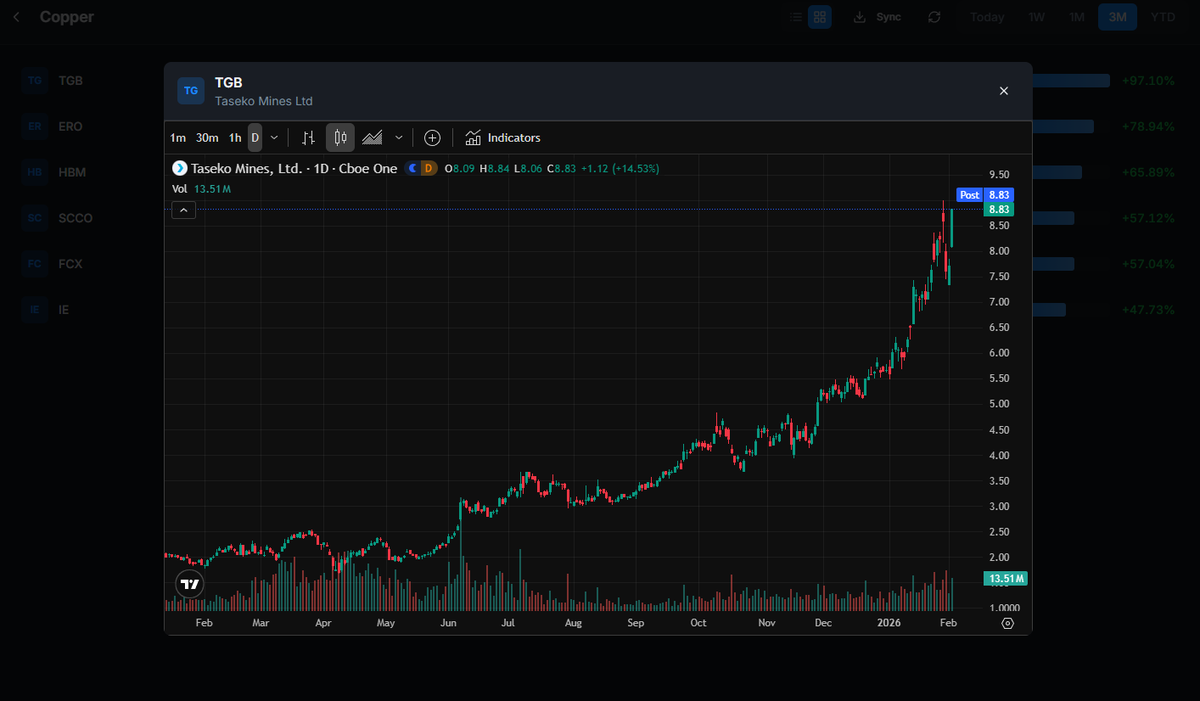1200x701 pixels.
Task: Click the Taseko Mines Ltd subtitle in header
Action: click(x=264, y=101)
